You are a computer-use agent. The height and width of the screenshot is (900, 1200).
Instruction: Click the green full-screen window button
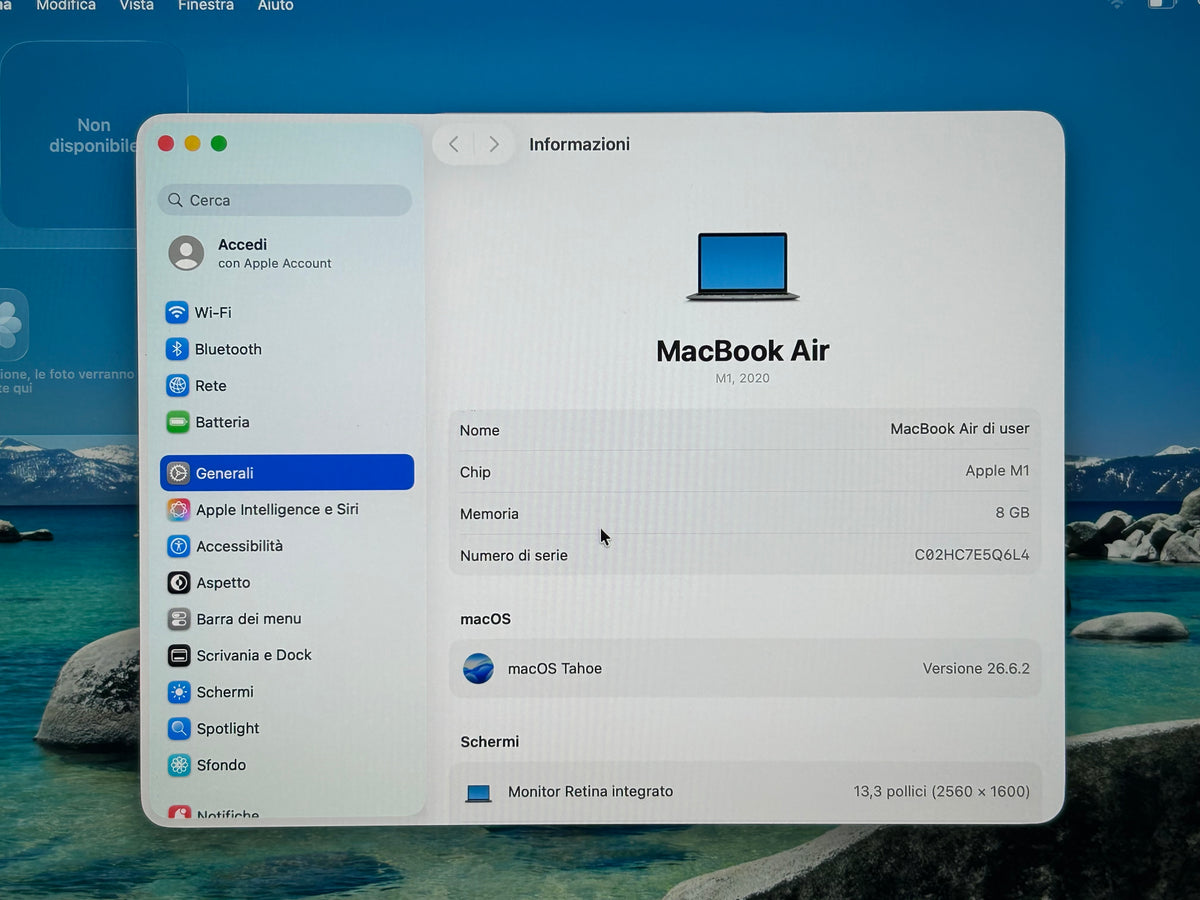pyautogui.click(x=219, y=144)
